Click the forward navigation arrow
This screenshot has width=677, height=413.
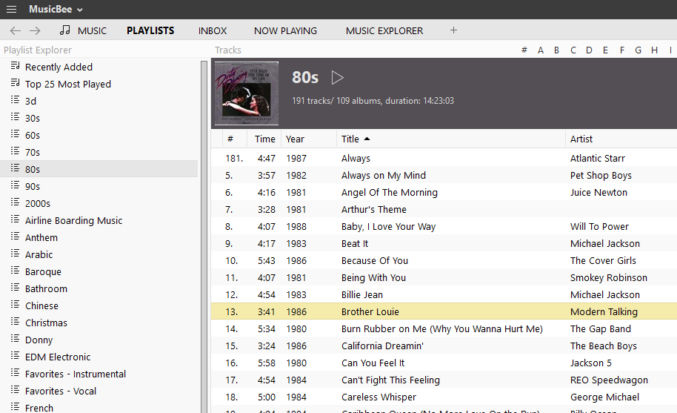pyautogui.click(x=35, y=31)
